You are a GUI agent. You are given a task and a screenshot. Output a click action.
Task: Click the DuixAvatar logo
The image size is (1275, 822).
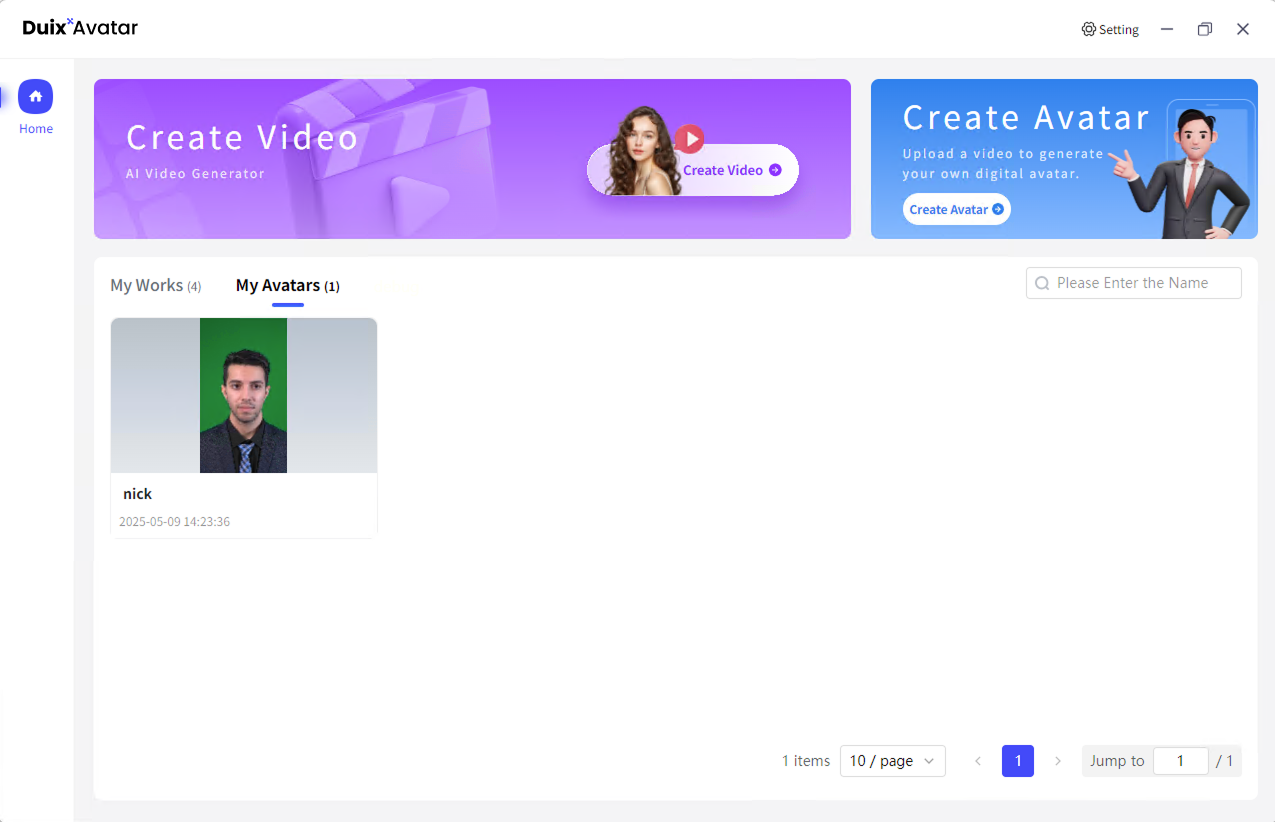[x=80, y=28]
